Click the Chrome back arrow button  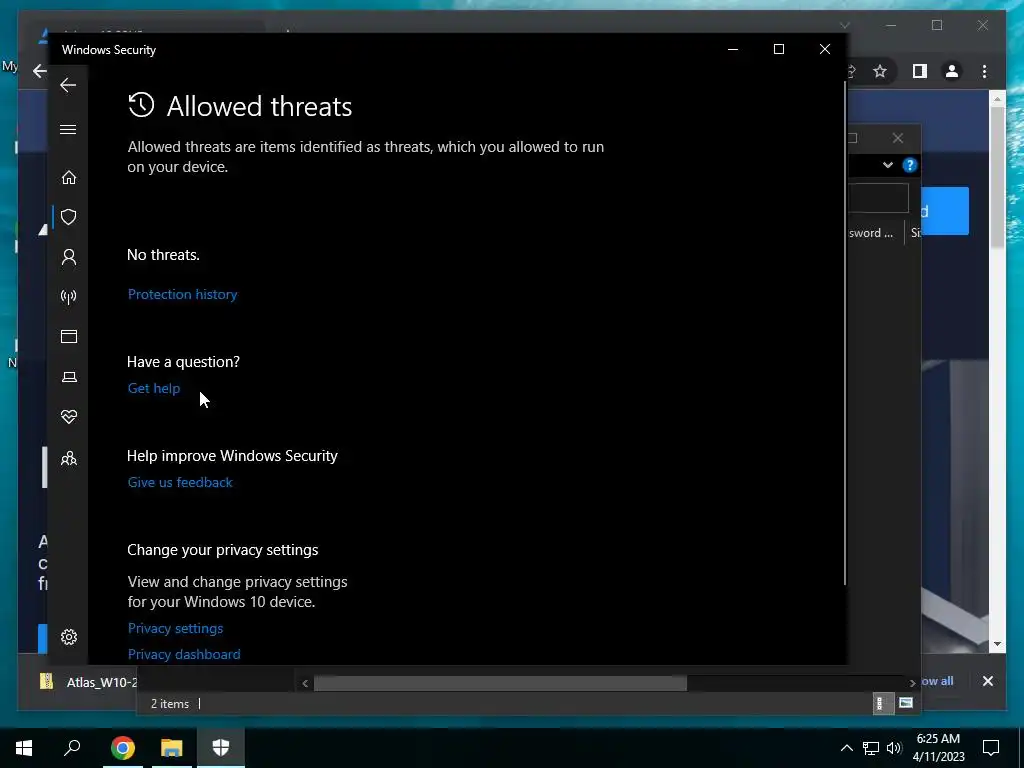pyautogui.click(x=40, y=71)
